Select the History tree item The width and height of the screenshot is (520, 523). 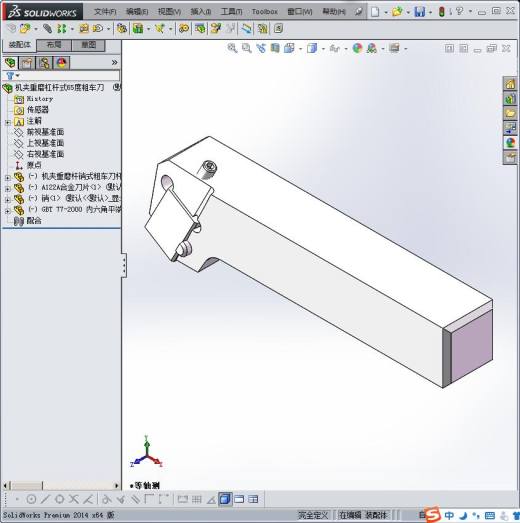pyautogui.click(x=40, y=99)
